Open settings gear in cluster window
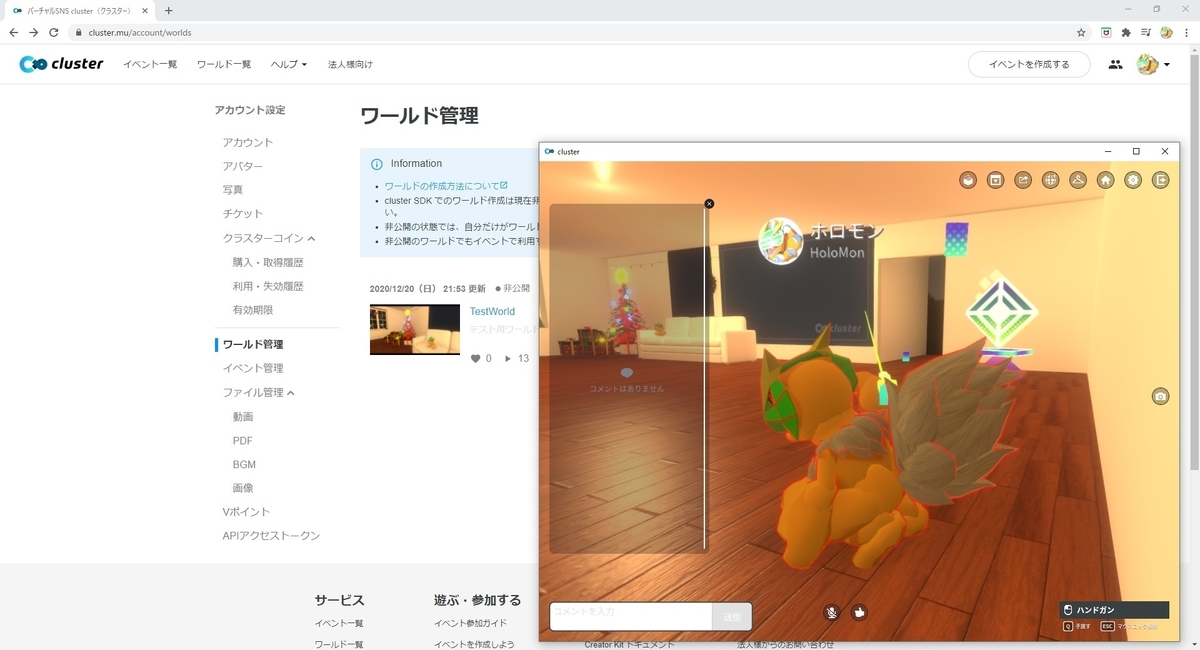The image size is (1200, 650). 1133,180
